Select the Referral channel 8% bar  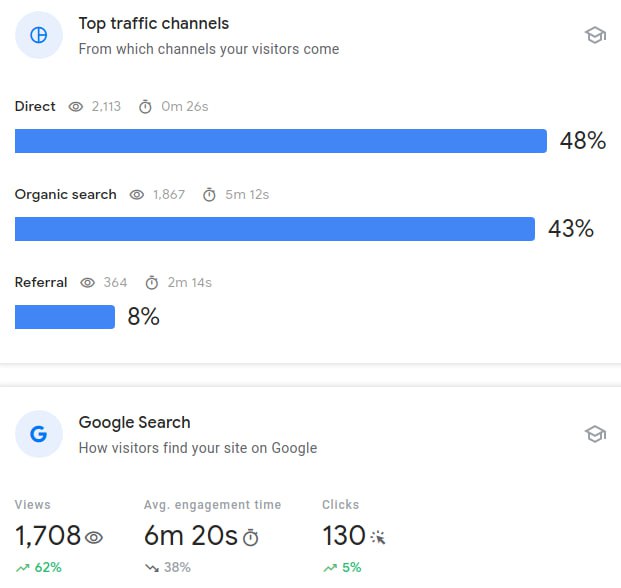(65, 317)
